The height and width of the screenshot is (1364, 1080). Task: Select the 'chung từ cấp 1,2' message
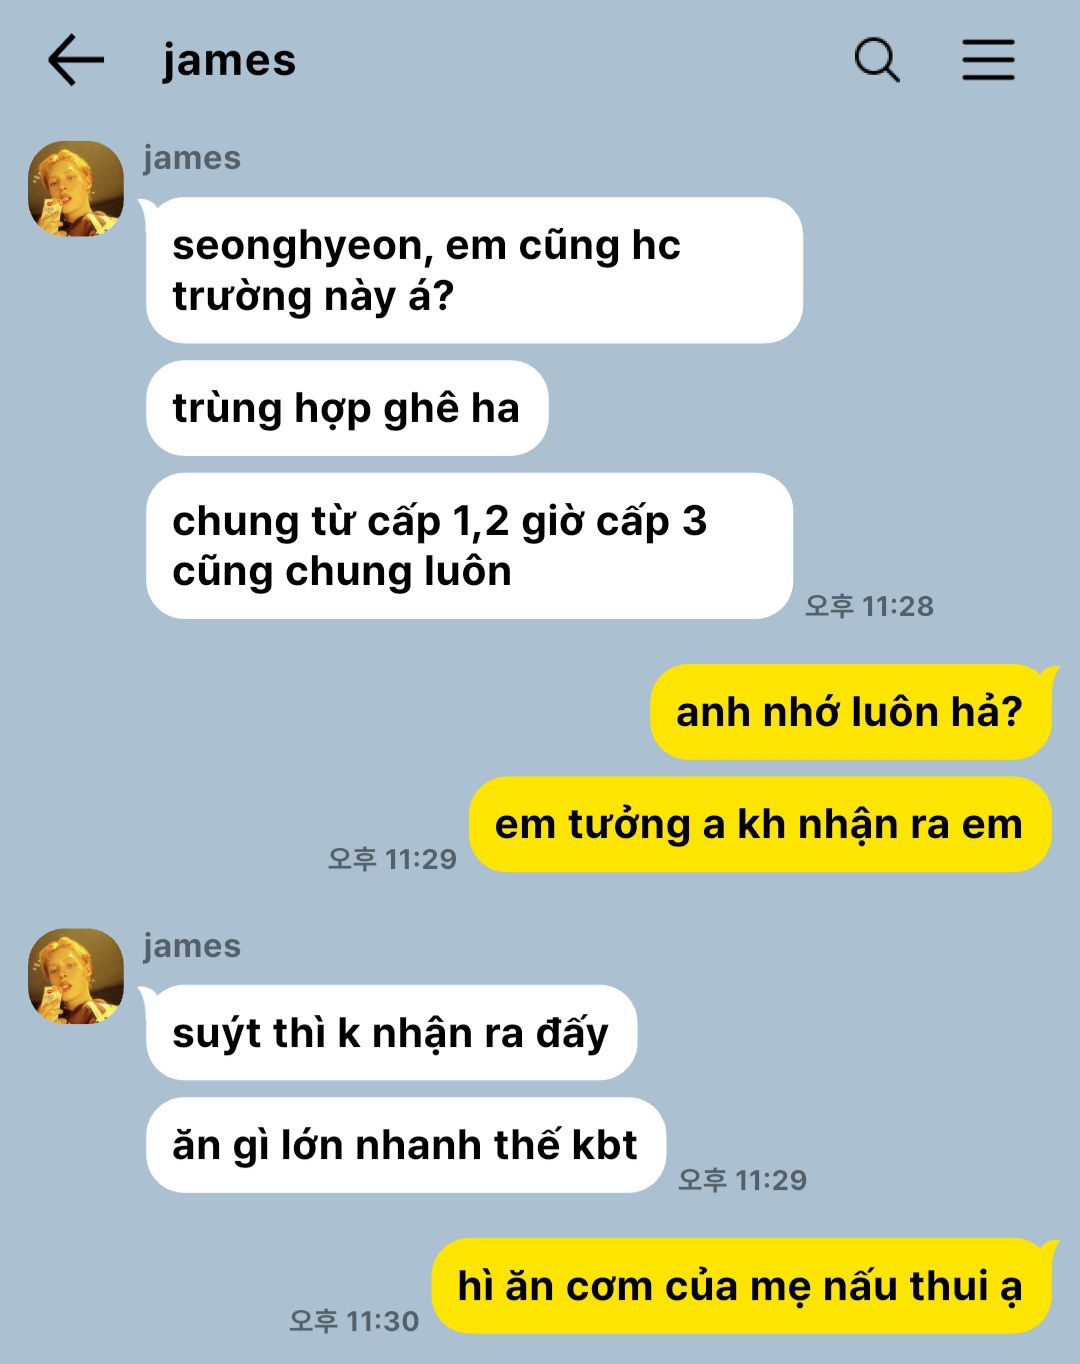coord(469,546)
